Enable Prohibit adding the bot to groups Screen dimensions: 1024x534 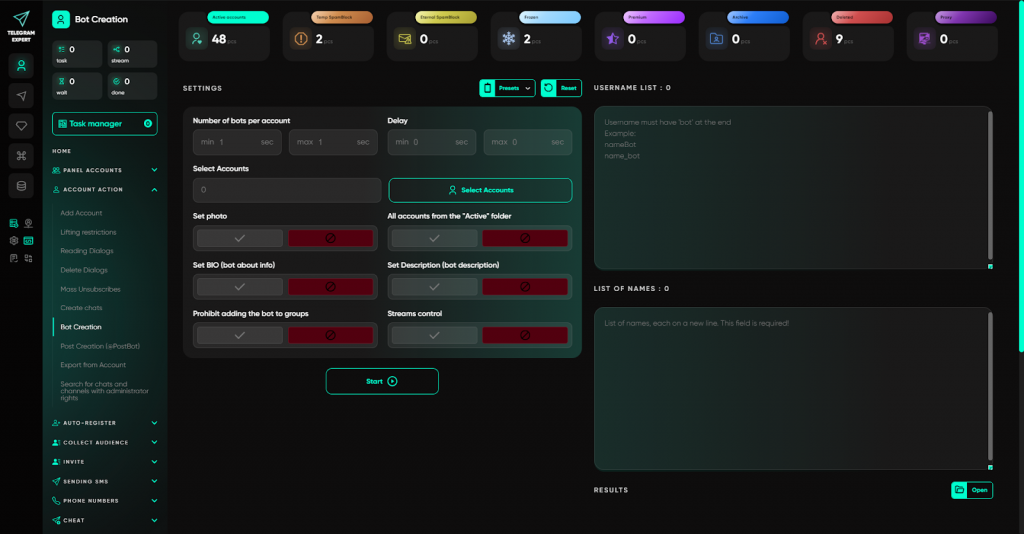[x=239, y=335]
